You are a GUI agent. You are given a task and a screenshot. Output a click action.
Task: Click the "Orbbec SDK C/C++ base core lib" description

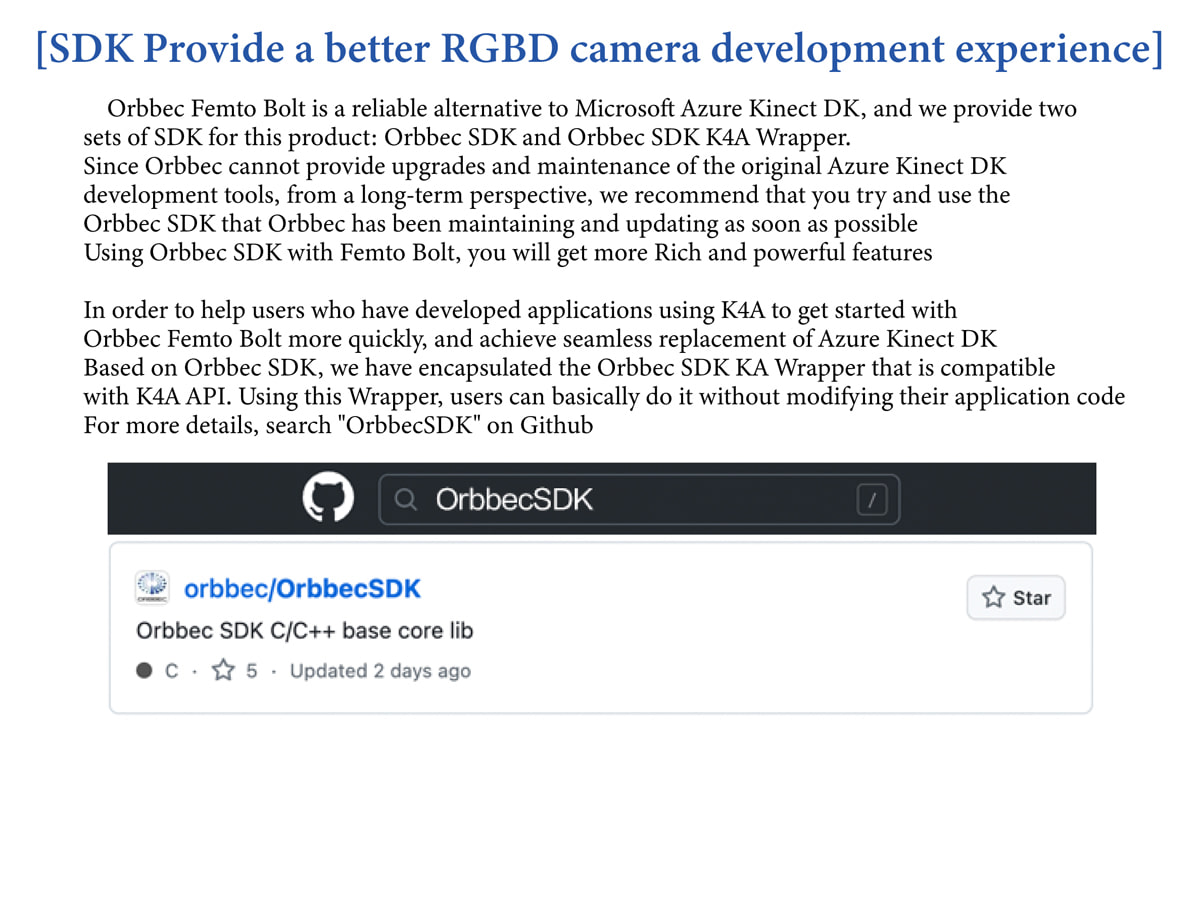(x=304, y=631)
